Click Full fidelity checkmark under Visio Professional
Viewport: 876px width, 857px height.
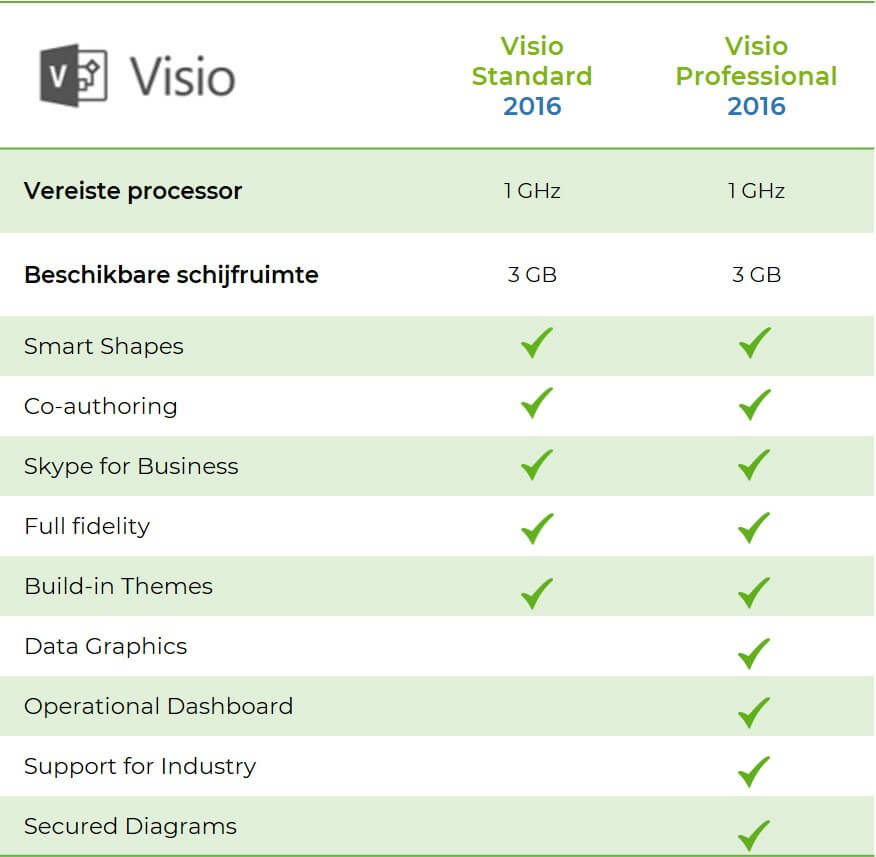coord(755,525)
